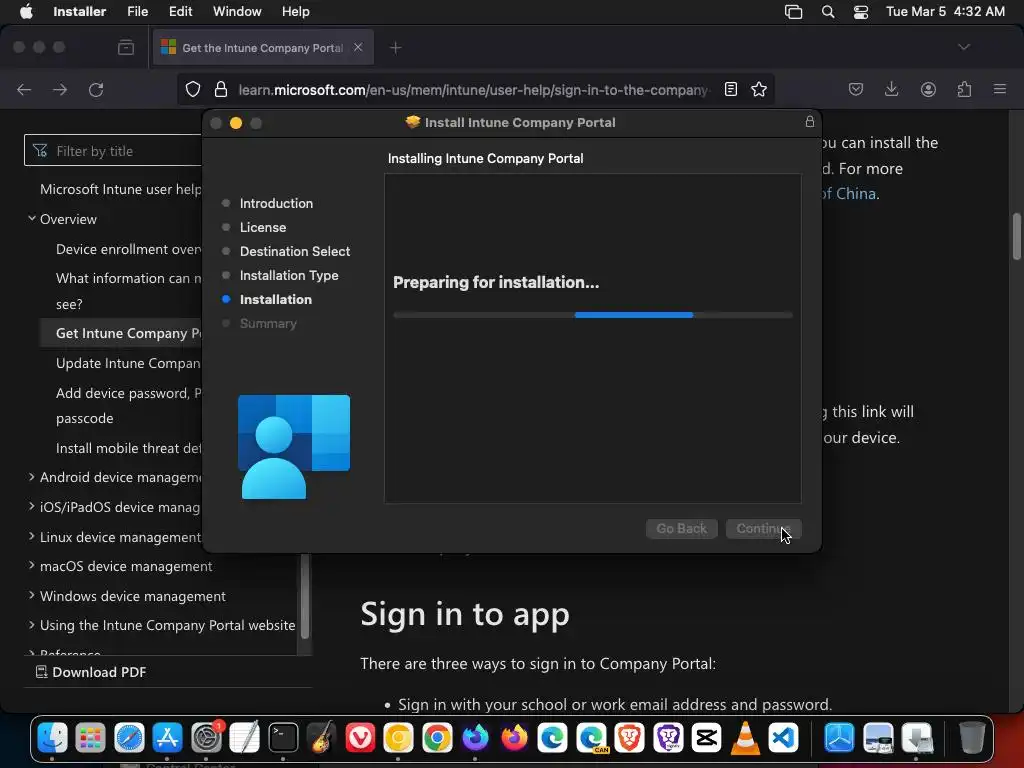Click Firefox list all tabs chevron
This screenshot has width=1024, height=768.
964,47
